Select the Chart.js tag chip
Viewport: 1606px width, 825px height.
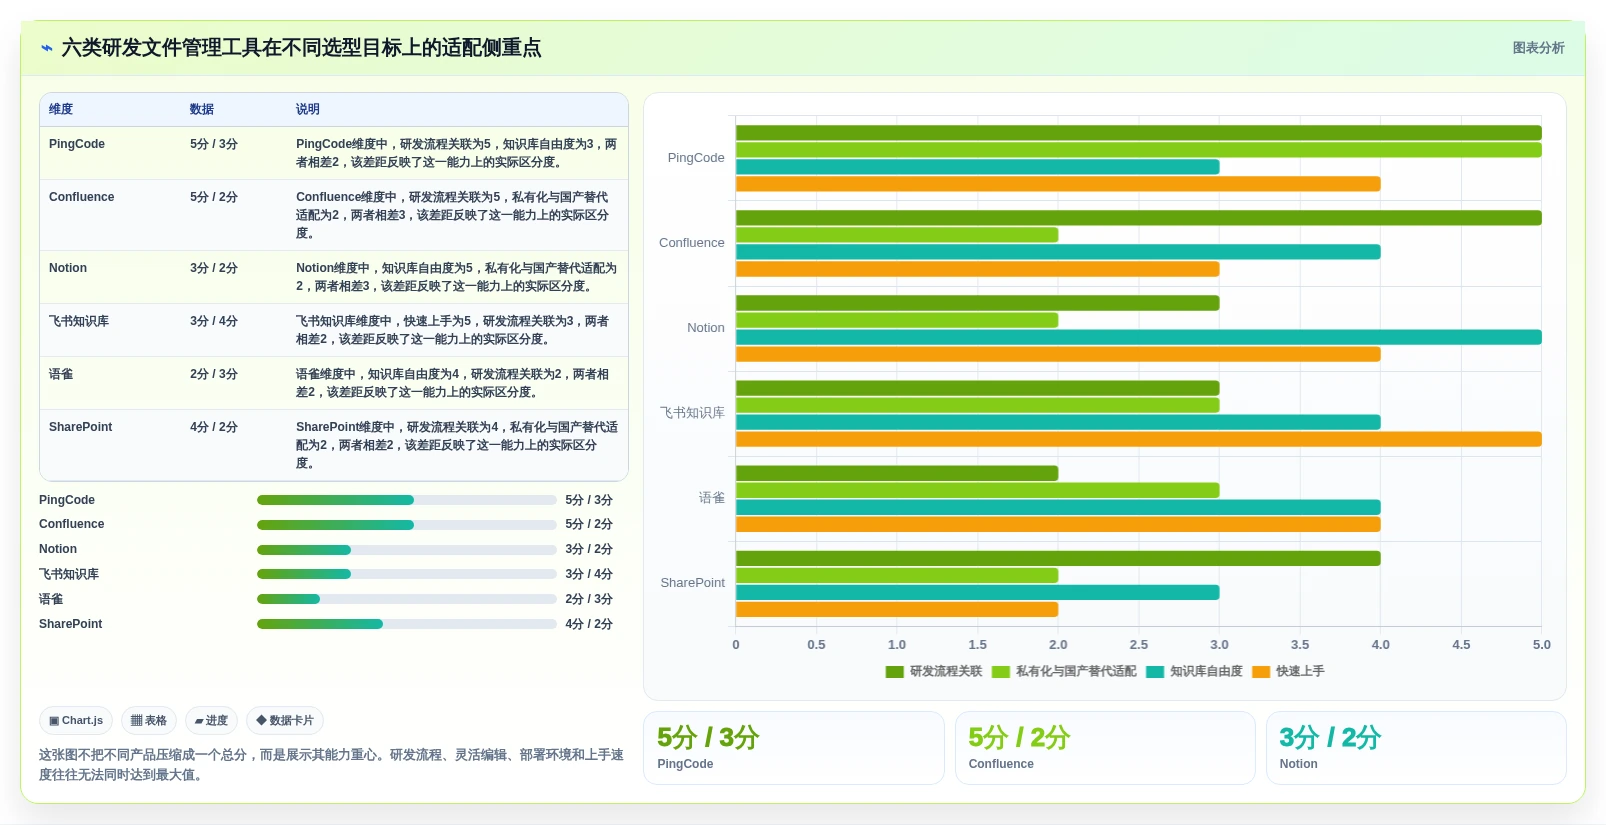click(x=76, y=720)
